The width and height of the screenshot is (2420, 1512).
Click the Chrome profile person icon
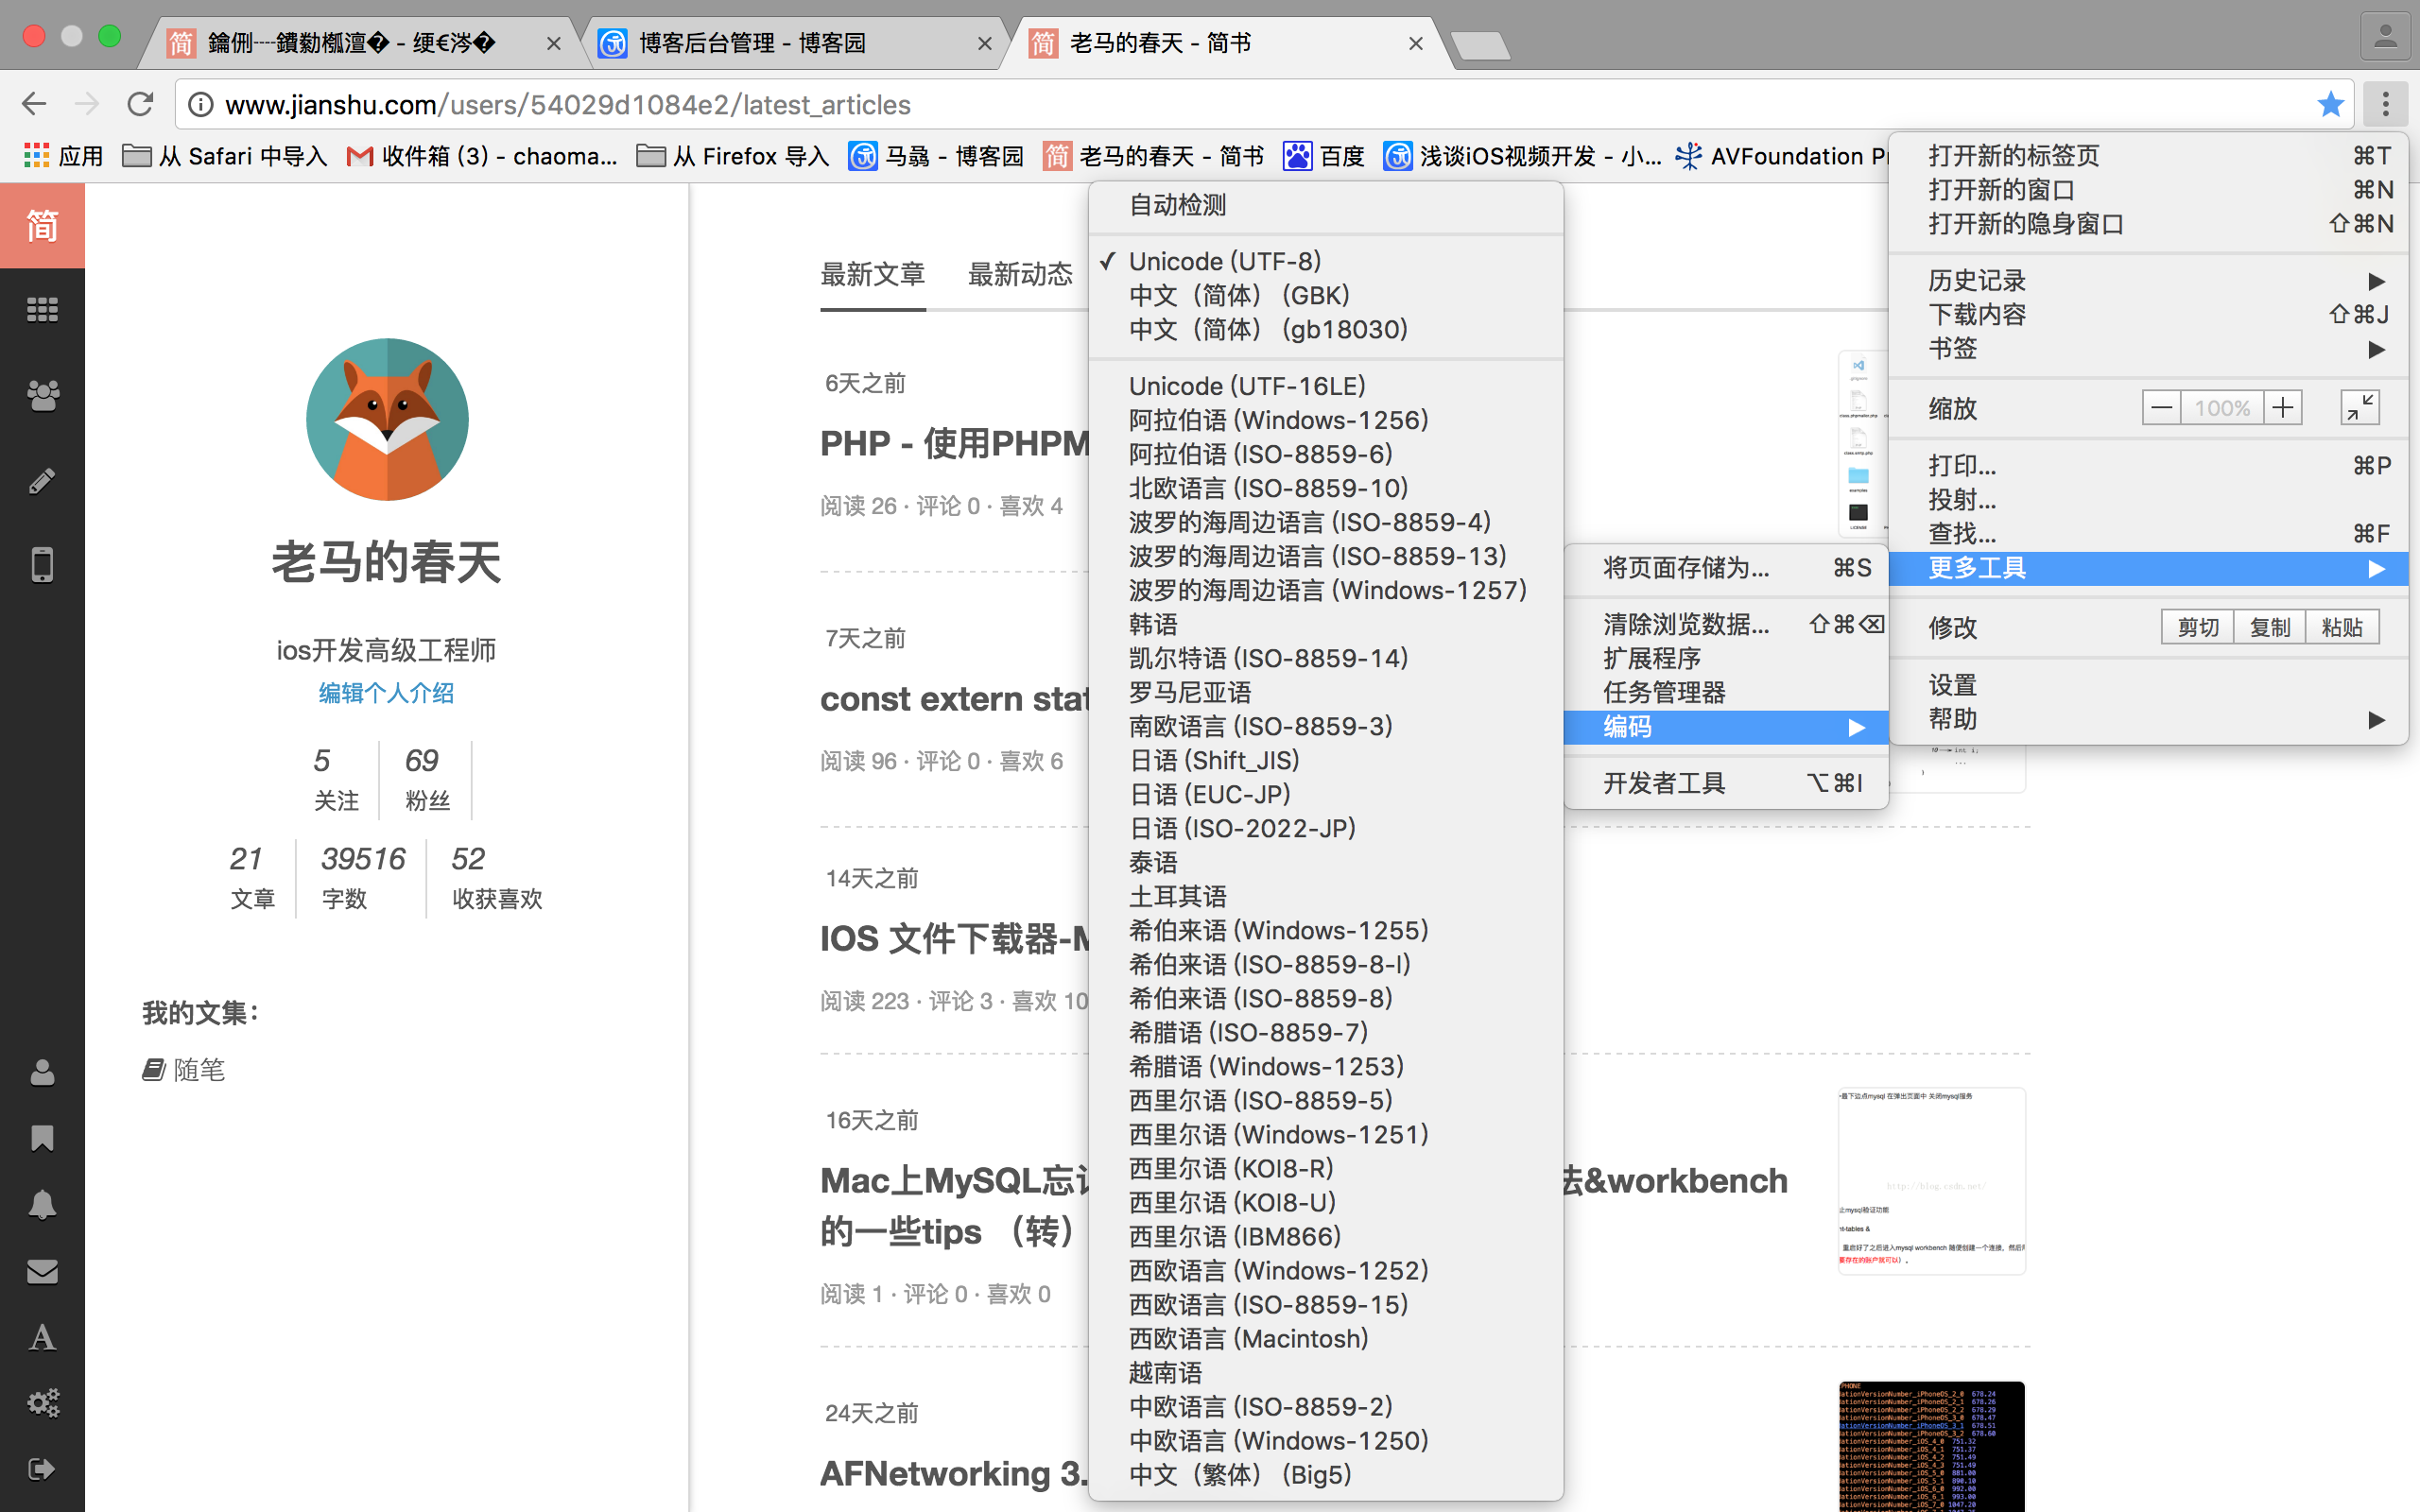coord(2386,37)
